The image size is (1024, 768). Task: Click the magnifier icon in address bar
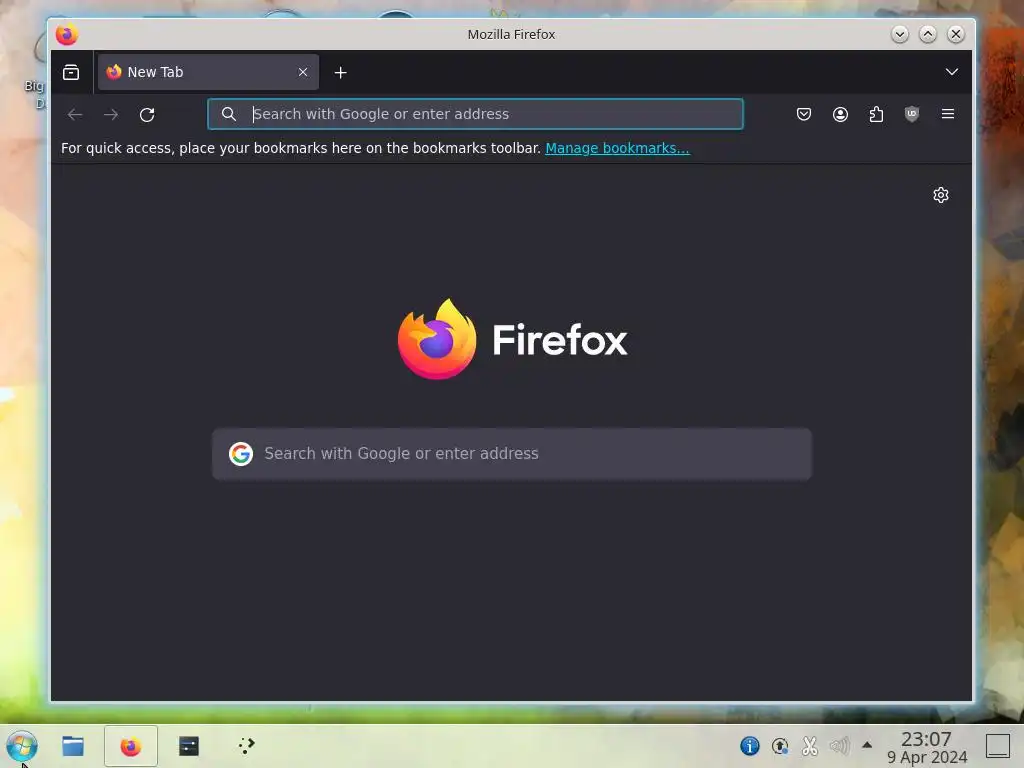229,114
